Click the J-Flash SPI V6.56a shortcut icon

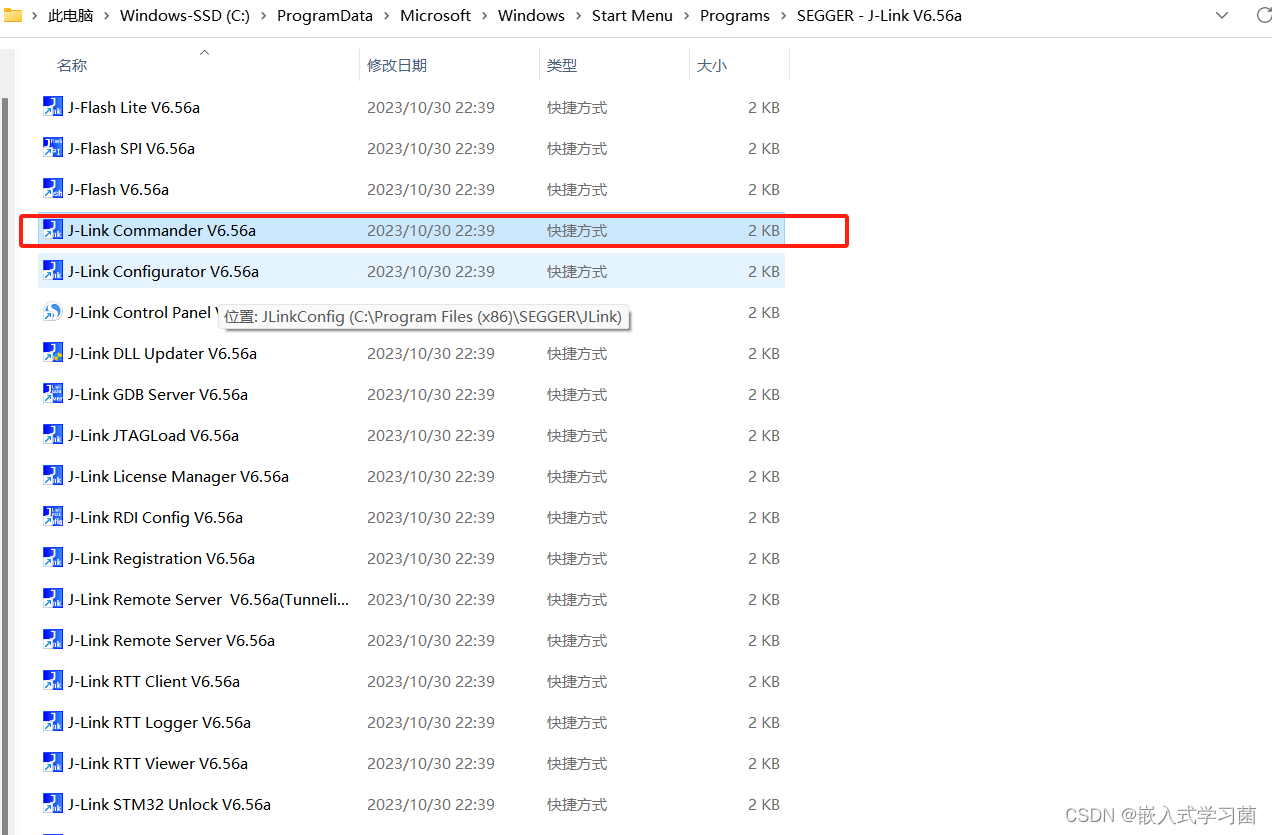tap(53, 148)
